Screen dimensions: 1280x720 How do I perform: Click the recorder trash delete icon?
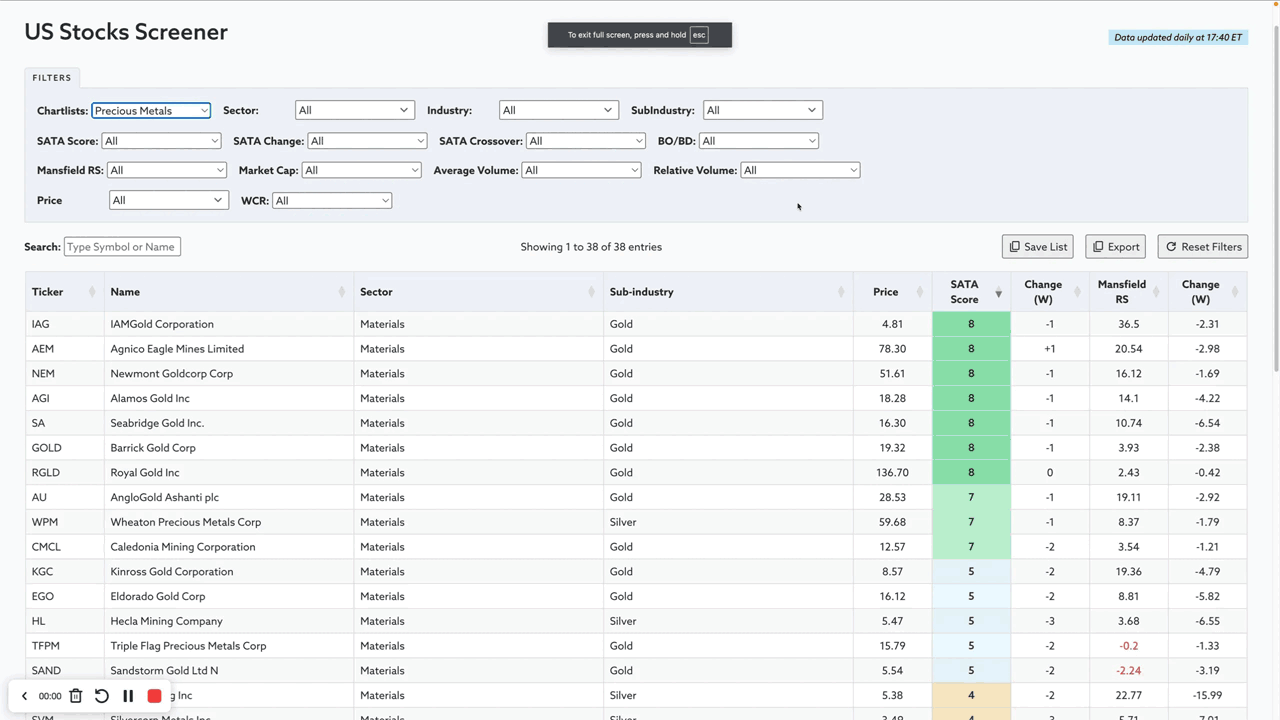[x=76, y=696]
